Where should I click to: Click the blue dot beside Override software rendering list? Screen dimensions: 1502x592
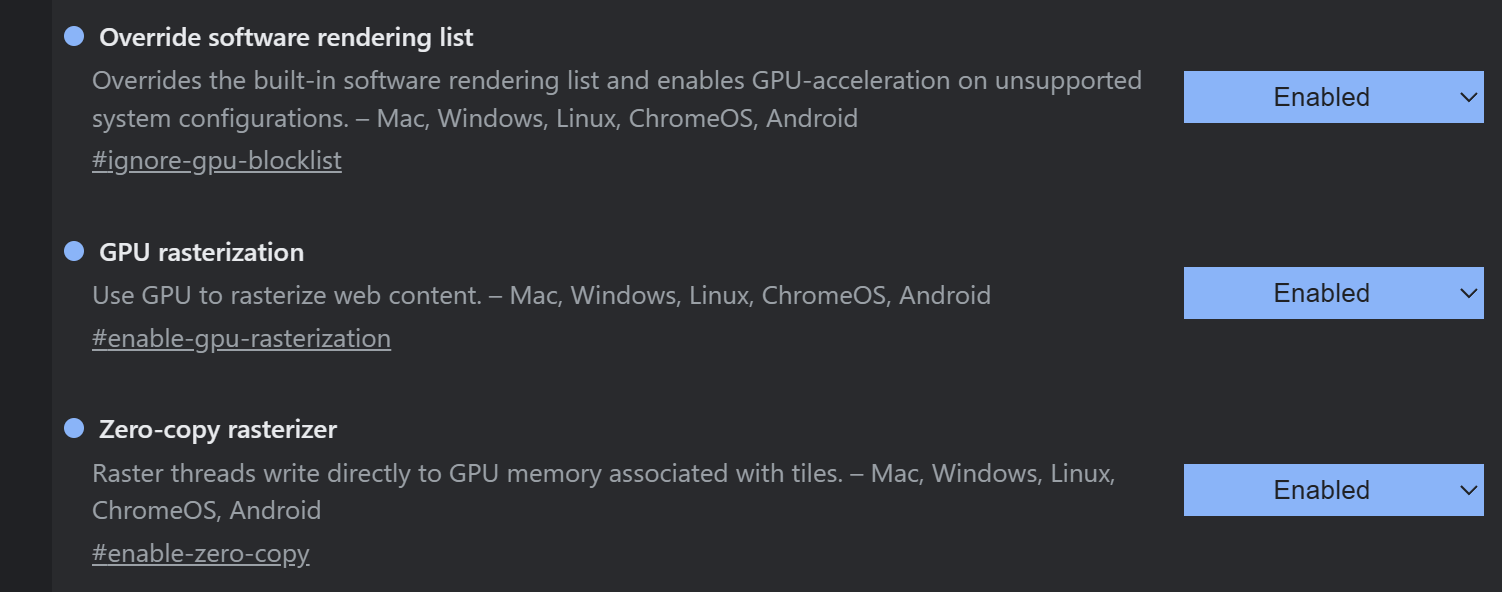click(x=74, y=37)
